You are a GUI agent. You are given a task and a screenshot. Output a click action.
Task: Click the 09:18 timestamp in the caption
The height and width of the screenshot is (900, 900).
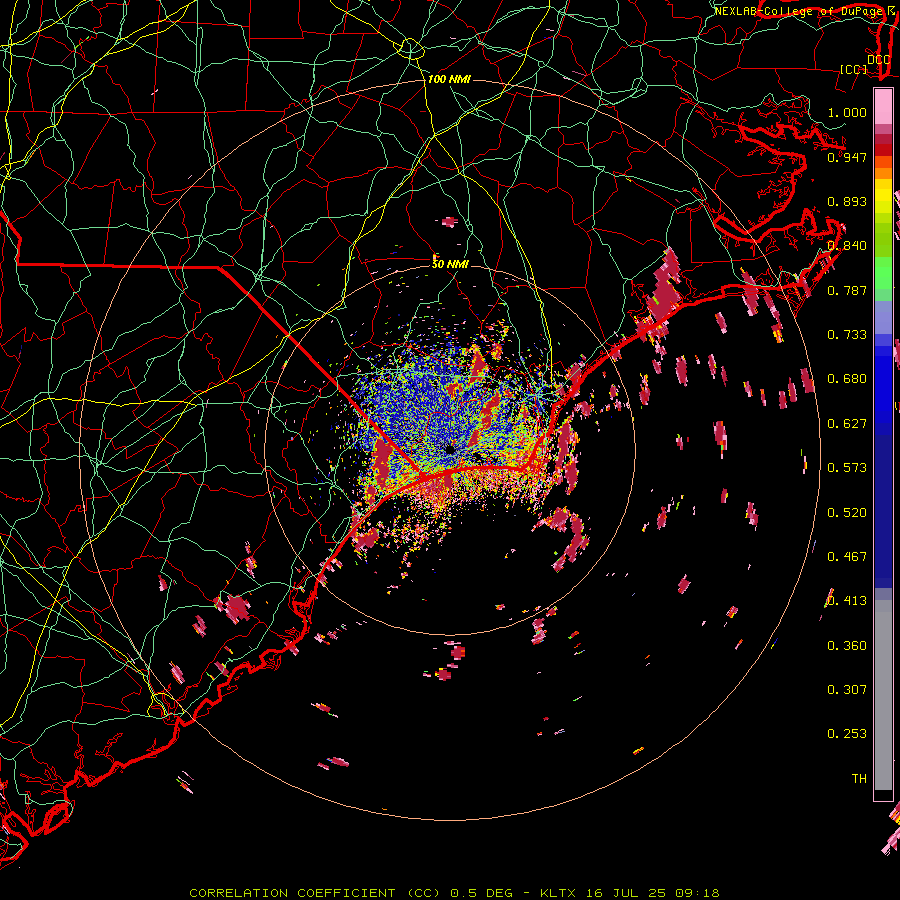click(x=697, y=893)
